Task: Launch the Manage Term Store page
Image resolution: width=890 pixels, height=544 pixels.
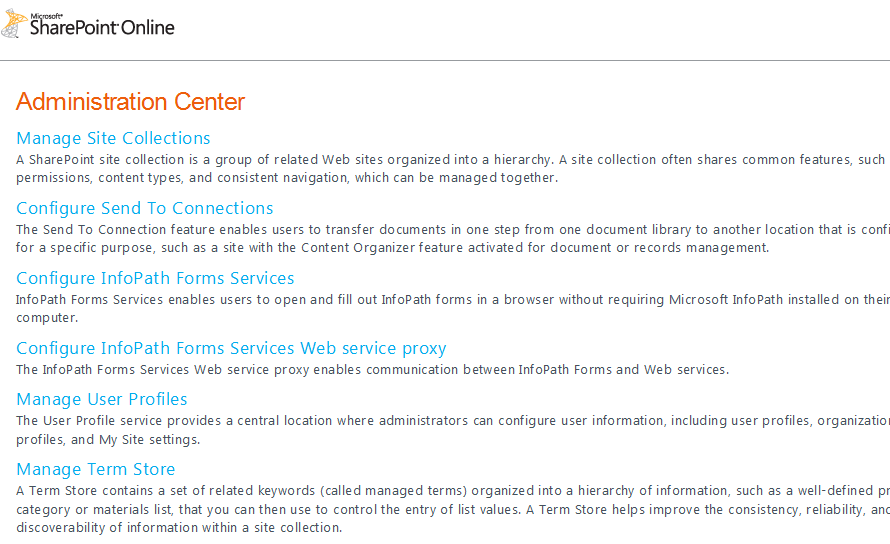Action: [95, 469]
